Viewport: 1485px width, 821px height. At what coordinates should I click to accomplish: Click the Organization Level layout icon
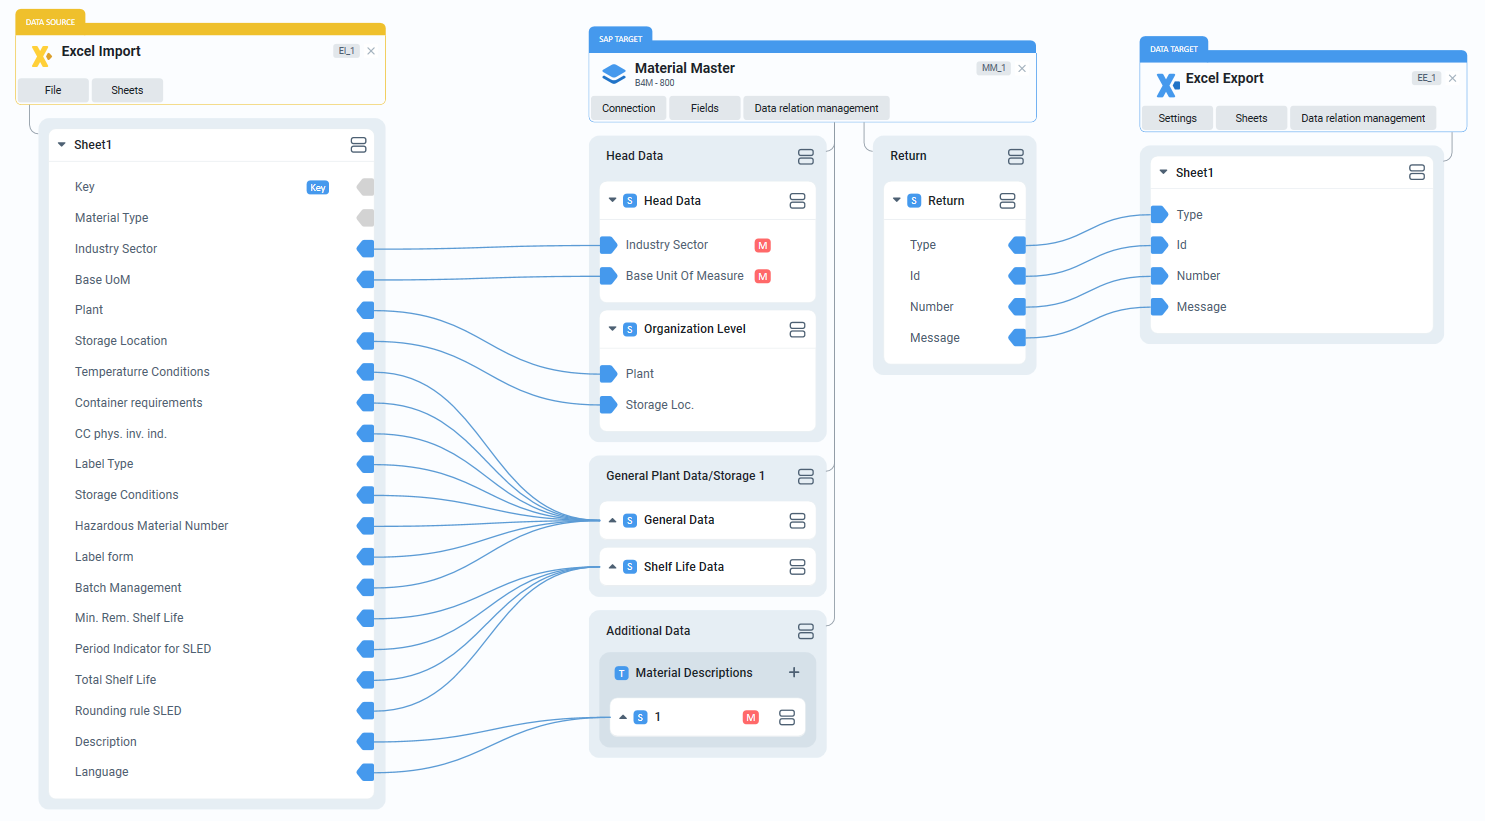(797, 329)
